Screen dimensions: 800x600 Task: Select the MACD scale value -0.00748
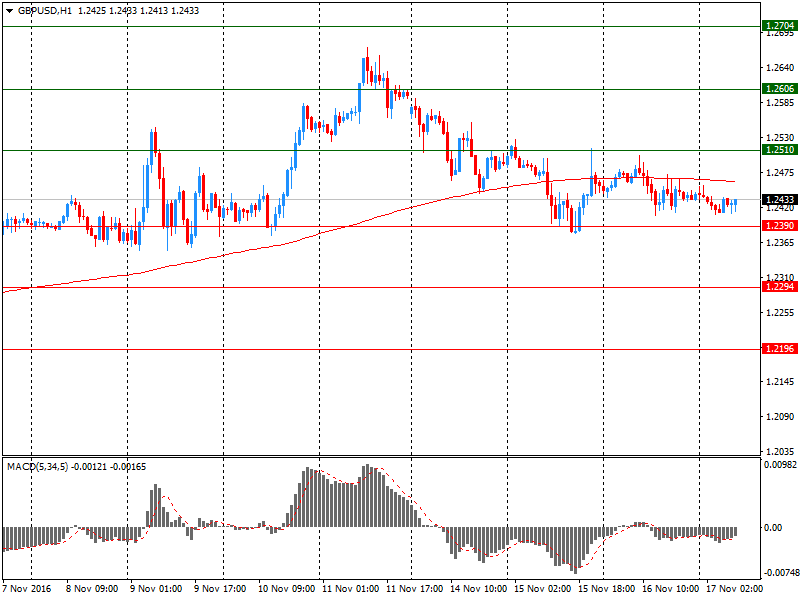point(781,573)
